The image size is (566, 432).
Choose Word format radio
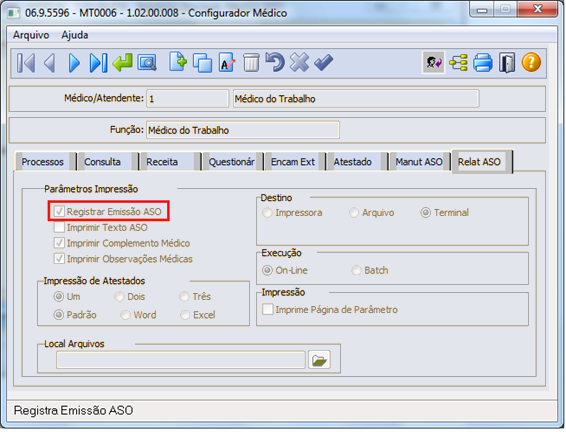125,315
